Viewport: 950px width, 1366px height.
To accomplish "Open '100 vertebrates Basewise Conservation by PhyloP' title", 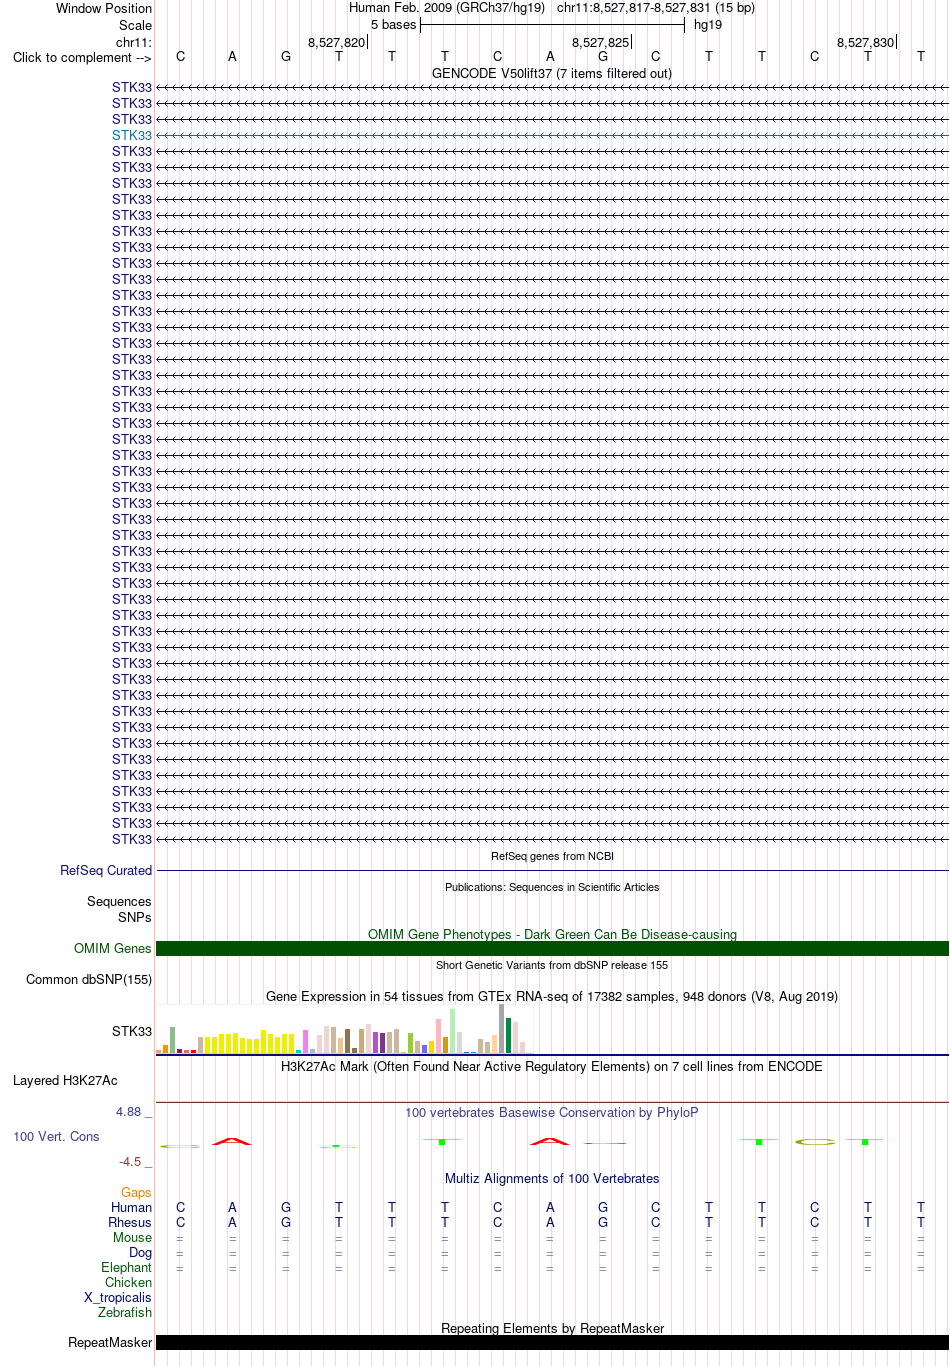I will (x=552, y=1112).
